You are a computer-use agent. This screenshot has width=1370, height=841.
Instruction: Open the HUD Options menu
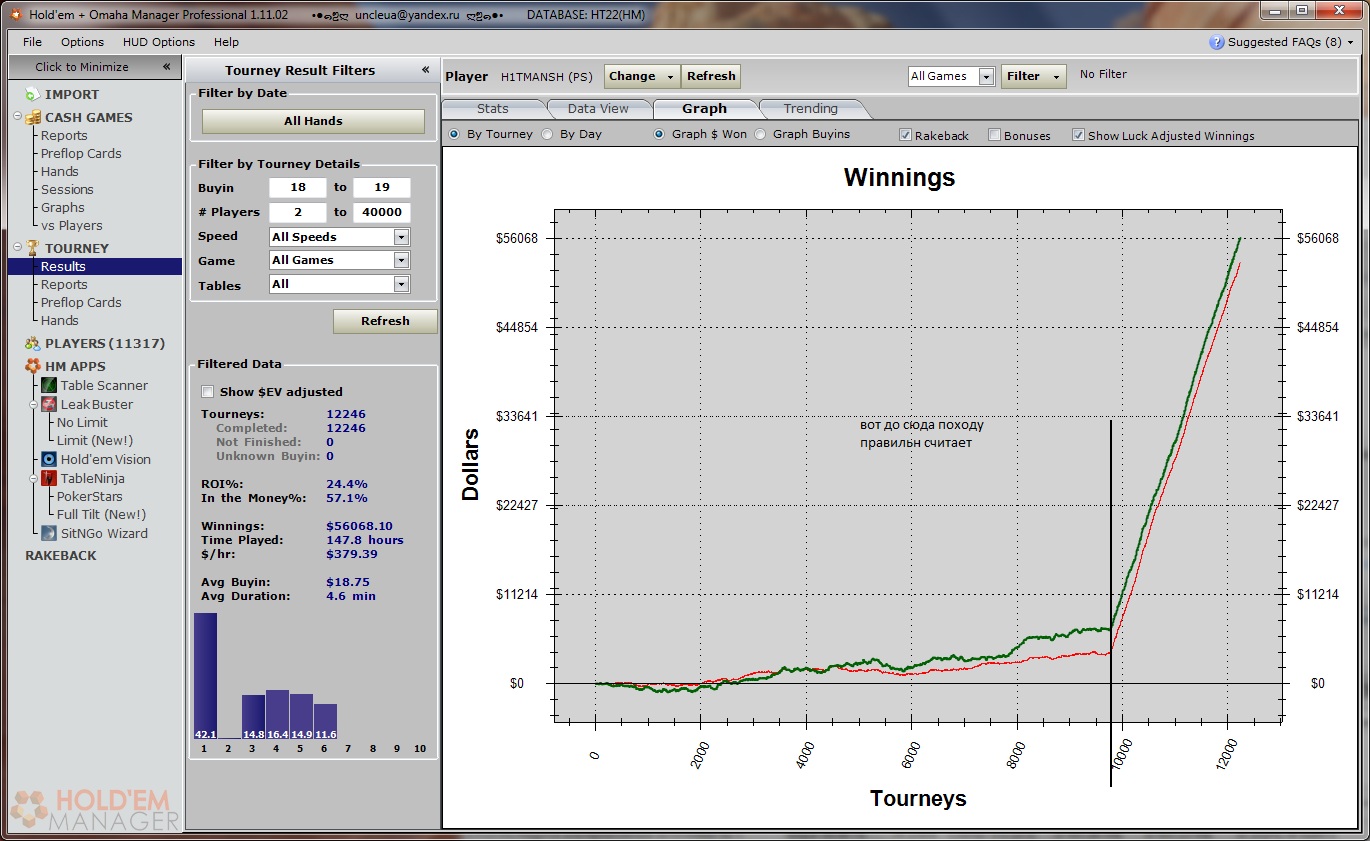click(x=159, y=42)
